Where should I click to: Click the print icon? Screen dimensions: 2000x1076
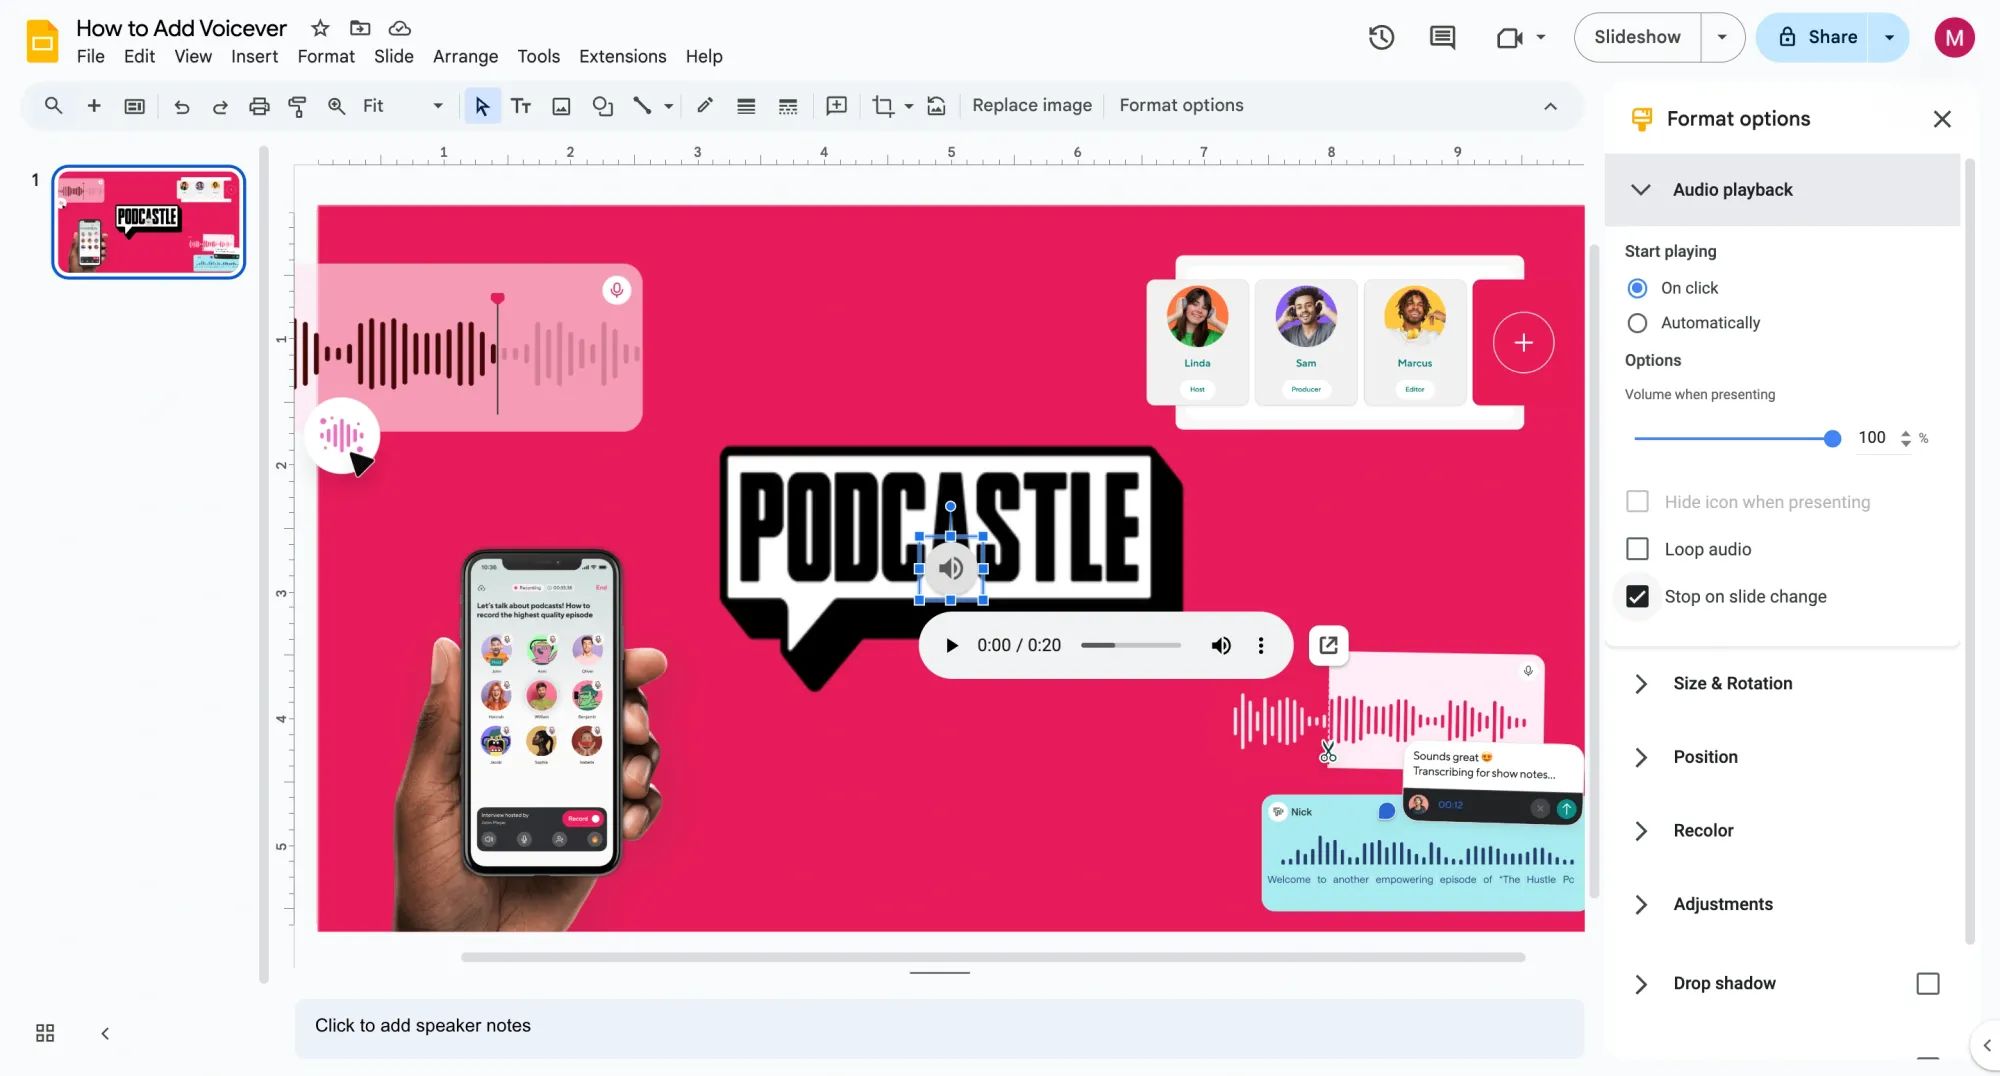pyautogui.click(x=259, y=105)
